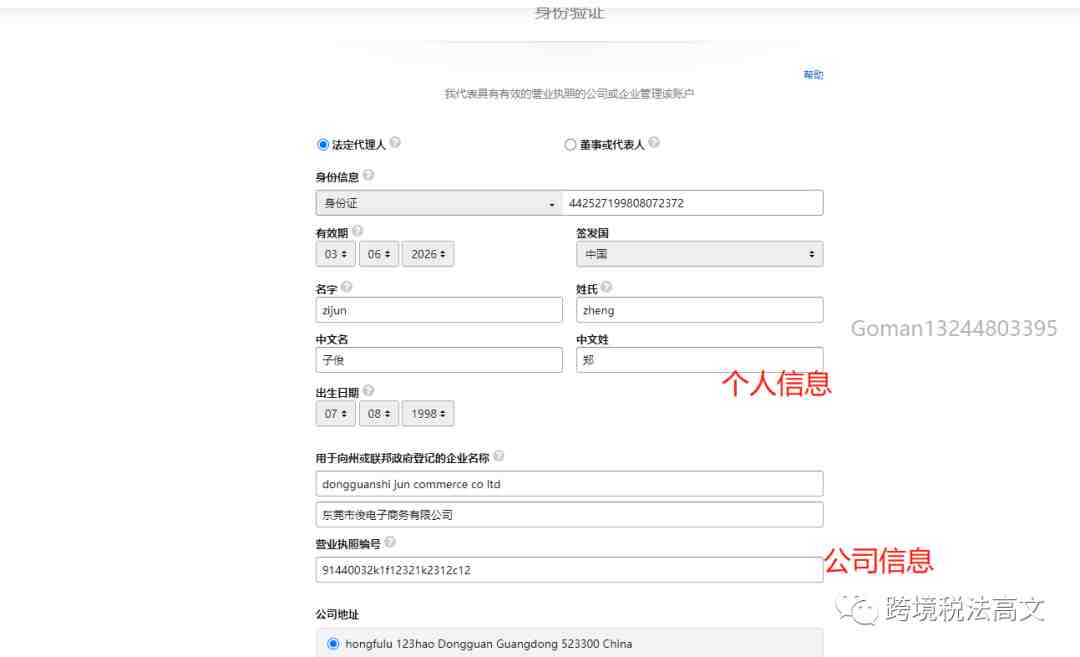Open help icon next to 董事或代表人
Screen dimensions: 1080x657
point(654,143)
